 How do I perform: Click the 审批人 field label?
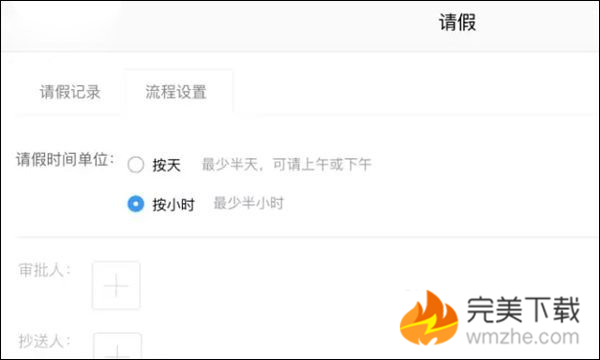click(x=44, y=270)
